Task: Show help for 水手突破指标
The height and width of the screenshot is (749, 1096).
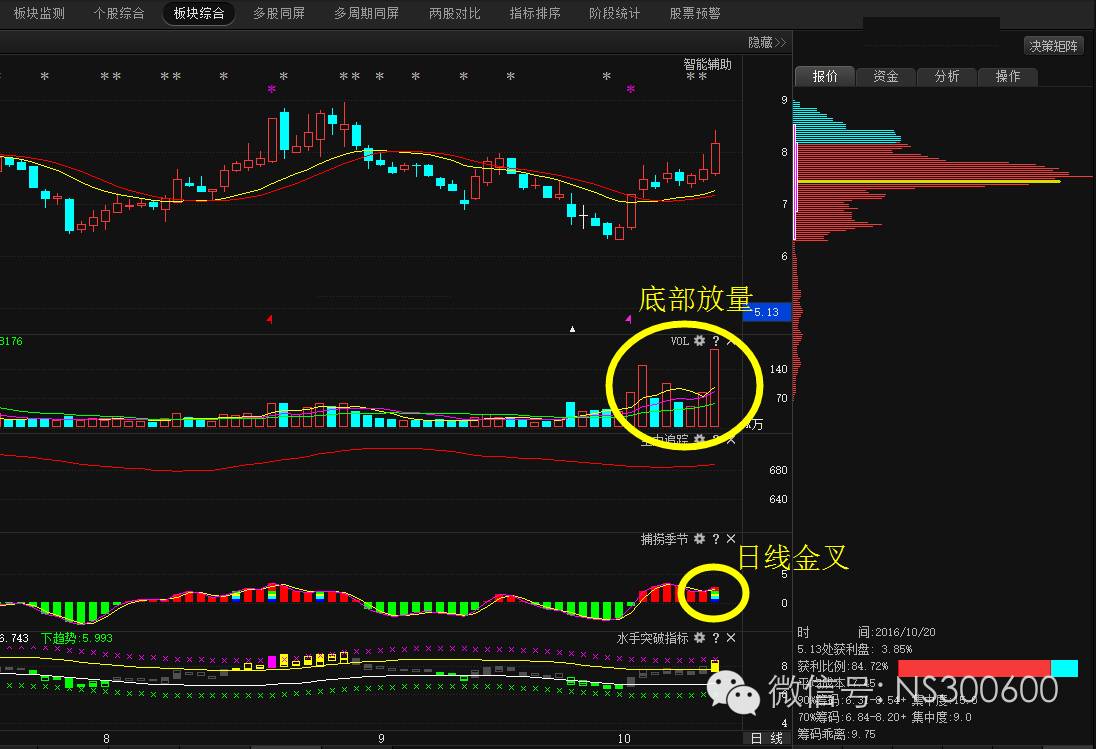Action: click(x=715, y=638)
